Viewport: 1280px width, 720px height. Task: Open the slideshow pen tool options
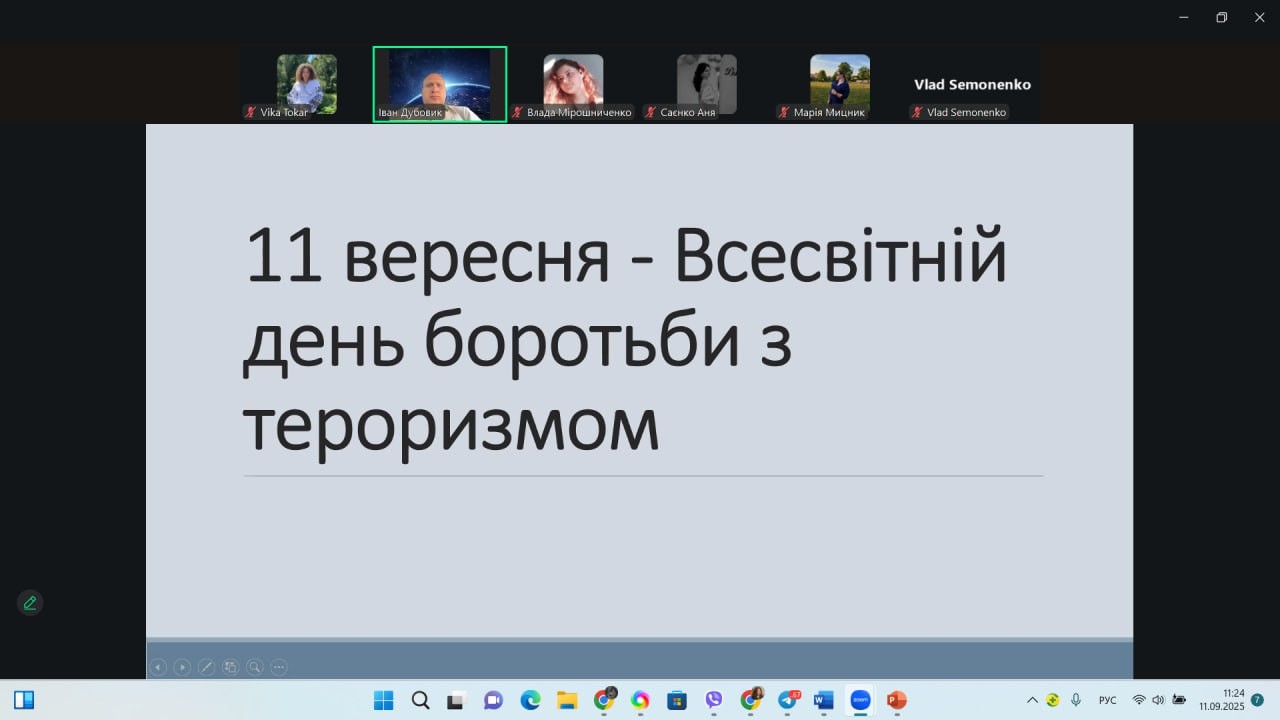(206, 667)
